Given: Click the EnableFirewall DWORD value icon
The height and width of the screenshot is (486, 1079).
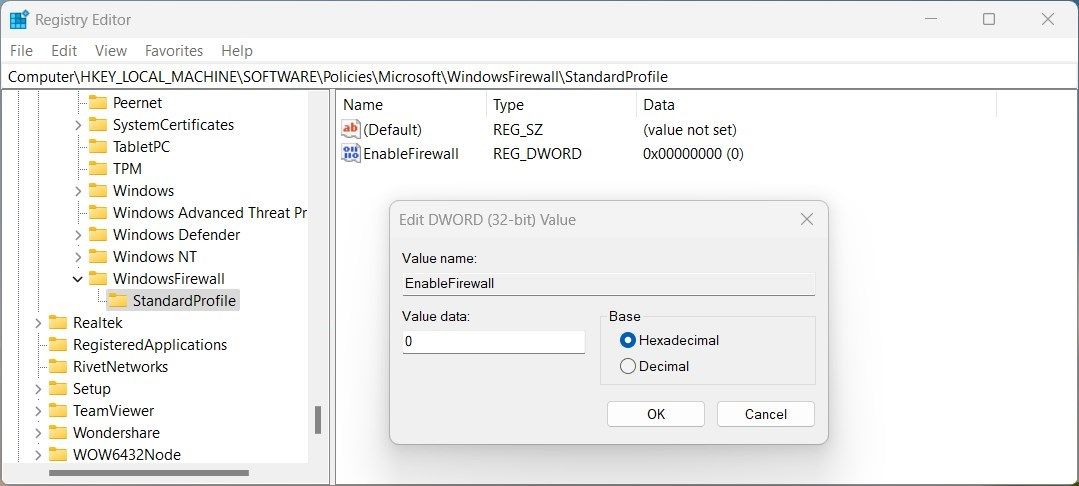Looking at the screenshot, I should [x=351, y=154].
